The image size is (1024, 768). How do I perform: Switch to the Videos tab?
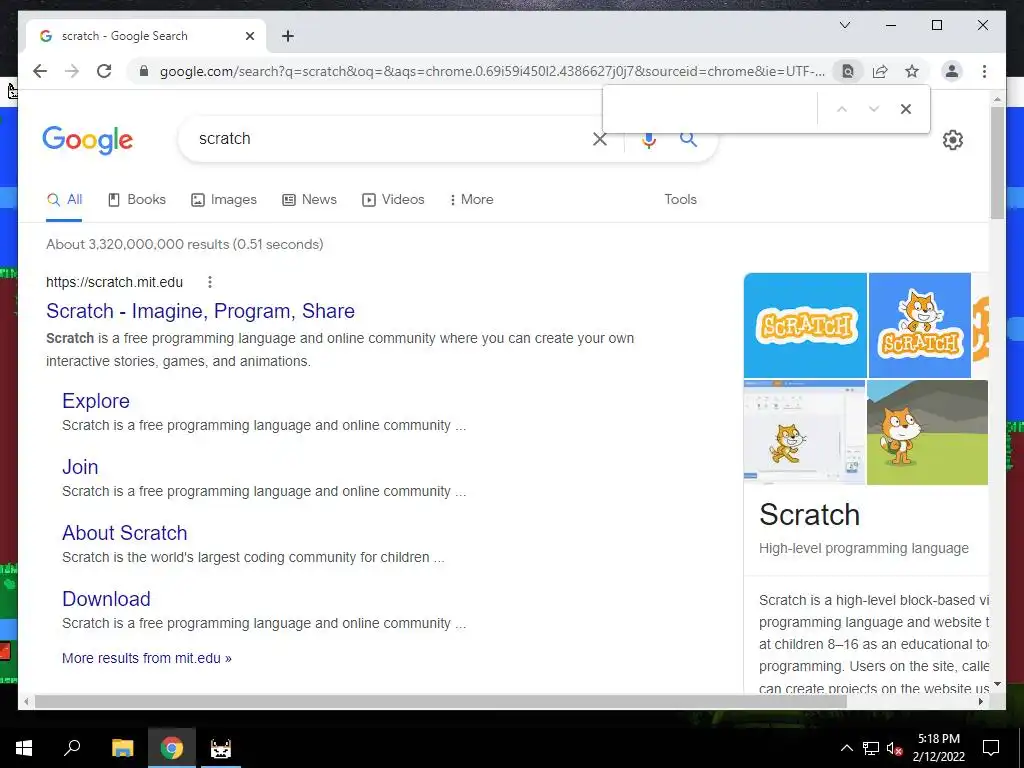[393, 200]
